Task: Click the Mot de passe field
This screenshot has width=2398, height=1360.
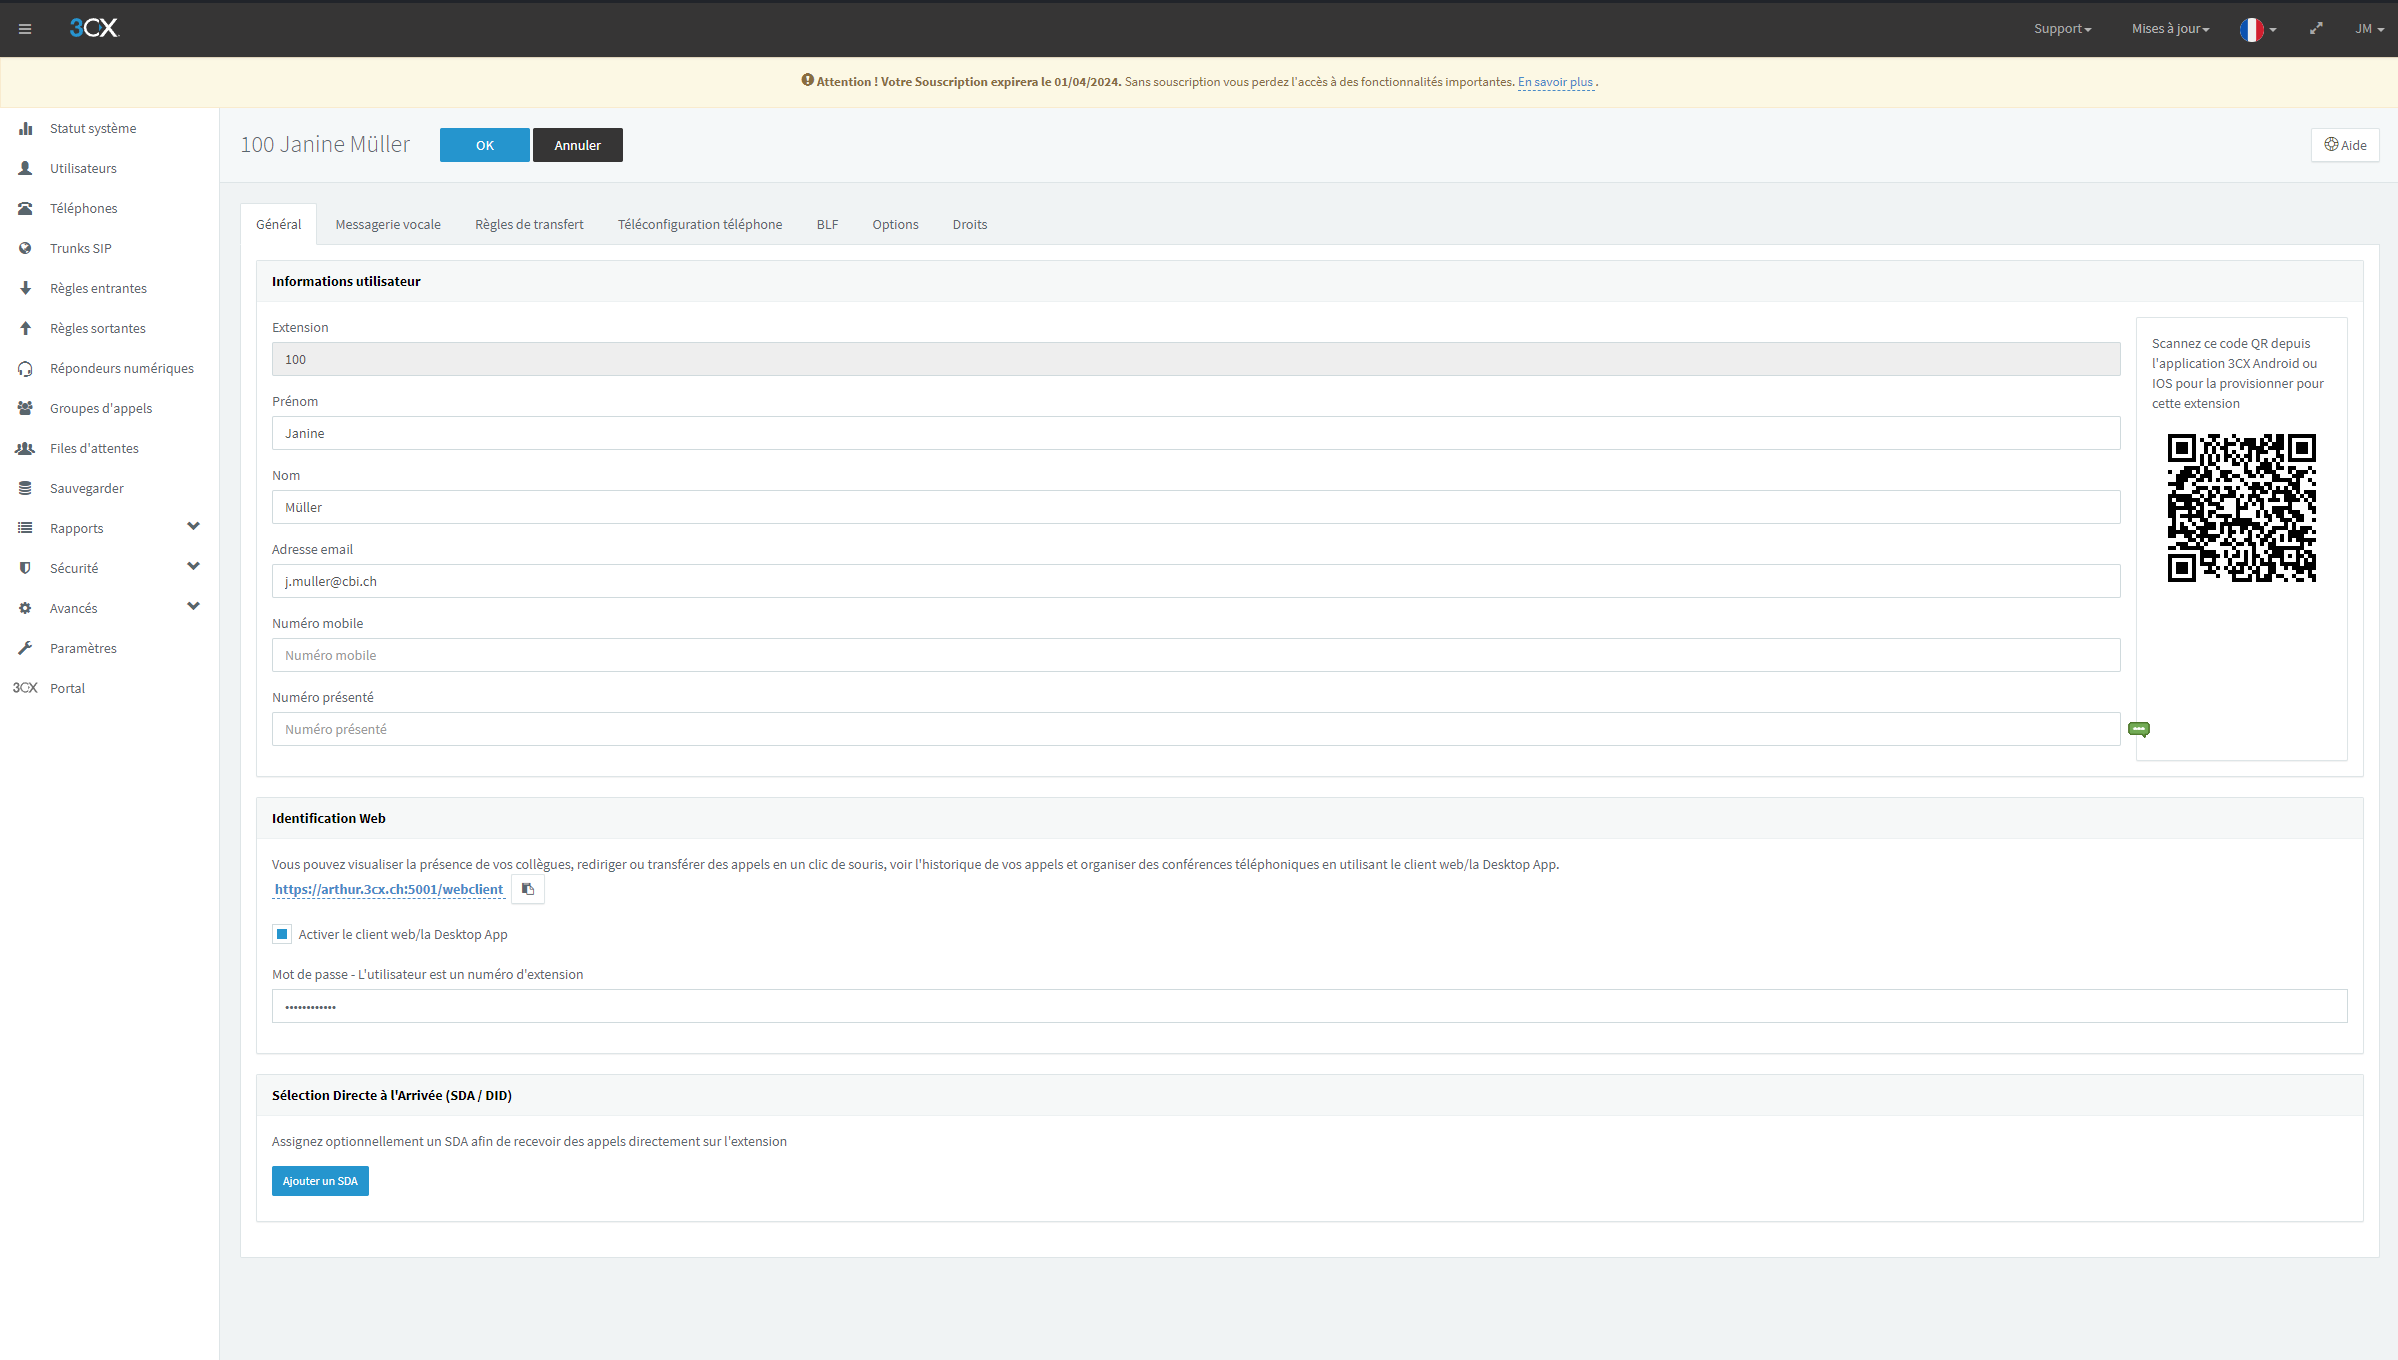Action: (1310, 1006)
